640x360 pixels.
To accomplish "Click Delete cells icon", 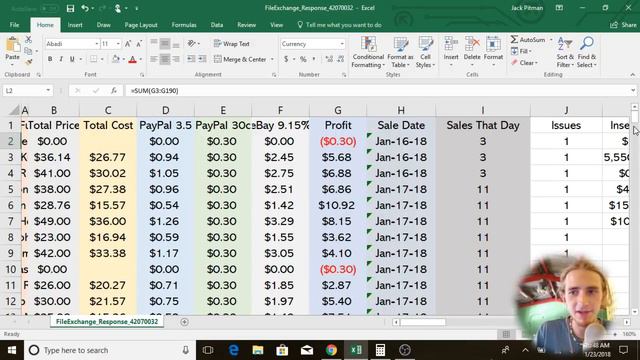I will 472,44.
